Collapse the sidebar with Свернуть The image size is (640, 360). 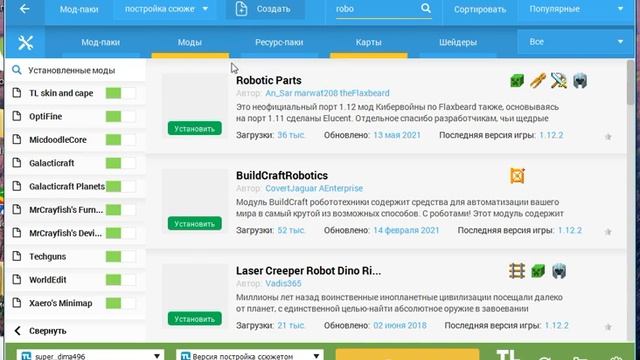tap(41, 331)
